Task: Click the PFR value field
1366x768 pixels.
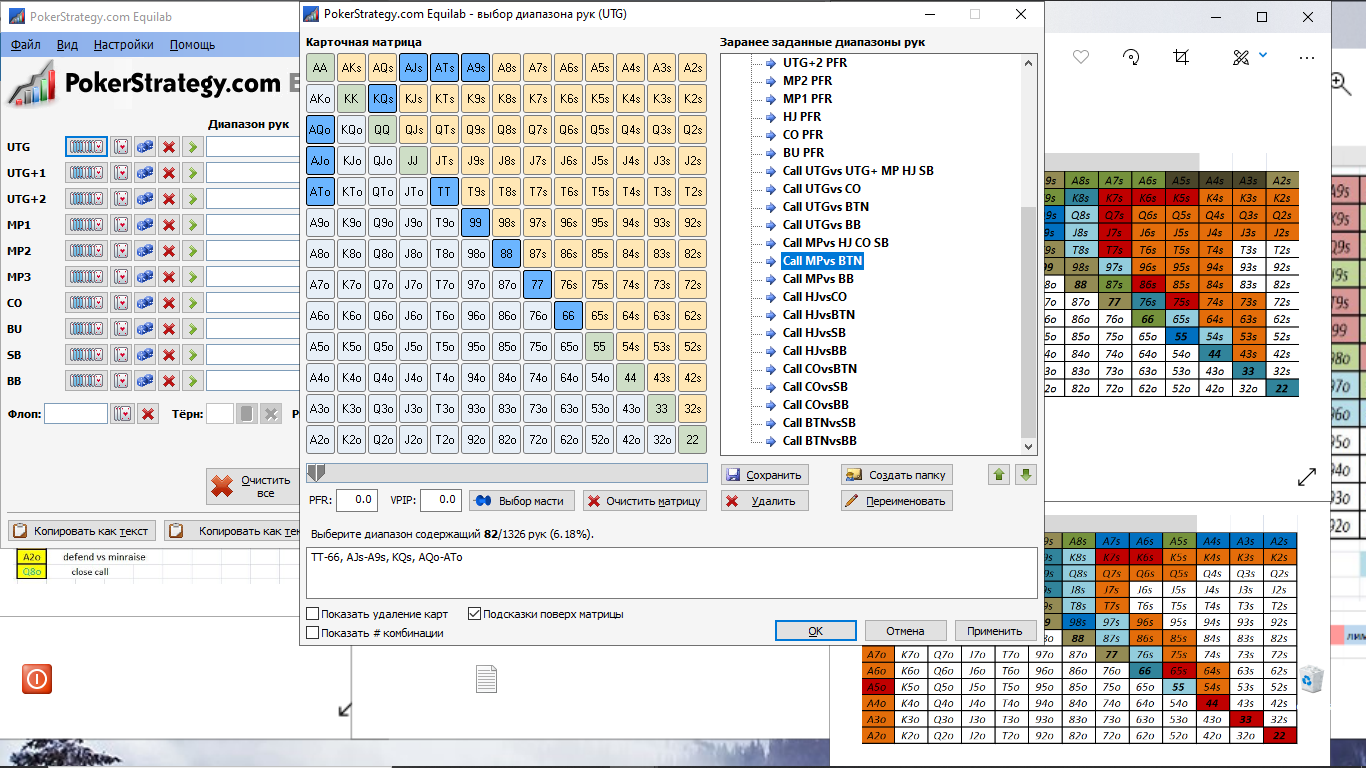Action: tap(356, 500)
